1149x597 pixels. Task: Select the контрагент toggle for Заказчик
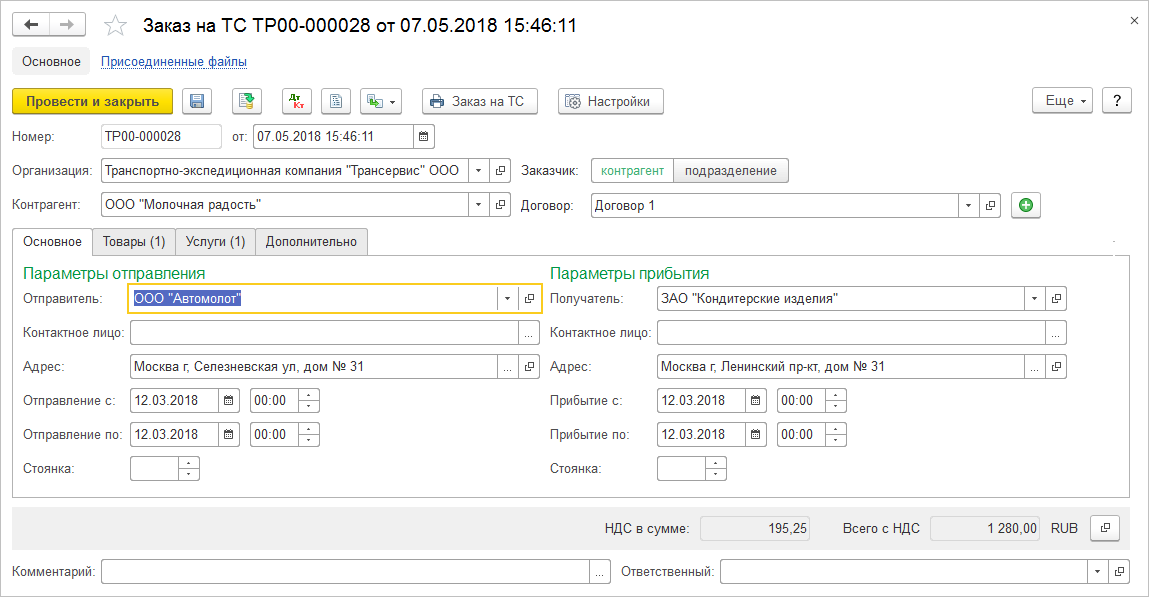point(632,171)
